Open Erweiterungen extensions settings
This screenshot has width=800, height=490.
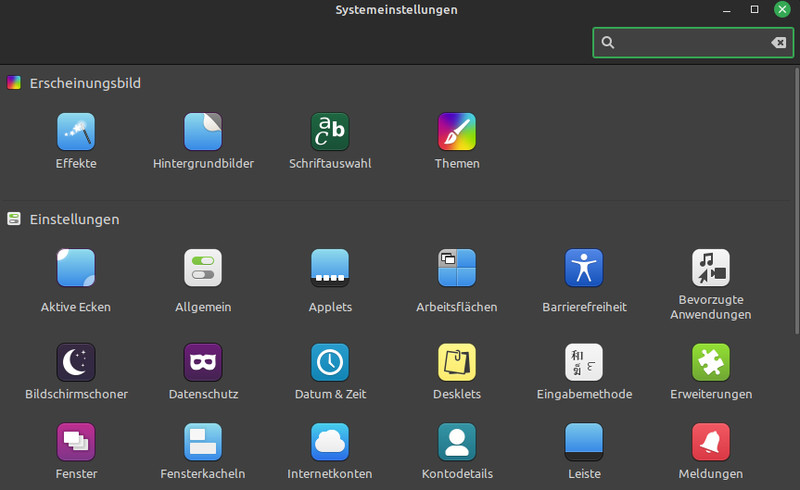(x=711, y=362)
